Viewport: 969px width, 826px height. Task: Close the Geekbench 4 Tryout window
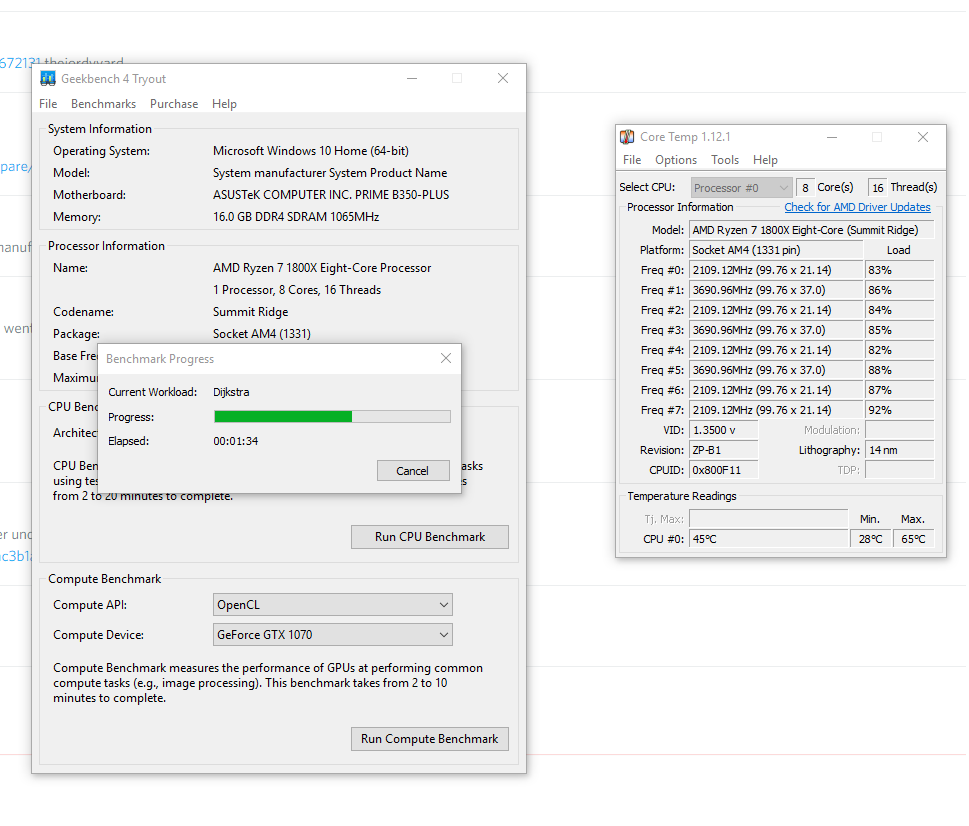coord(503,78)
